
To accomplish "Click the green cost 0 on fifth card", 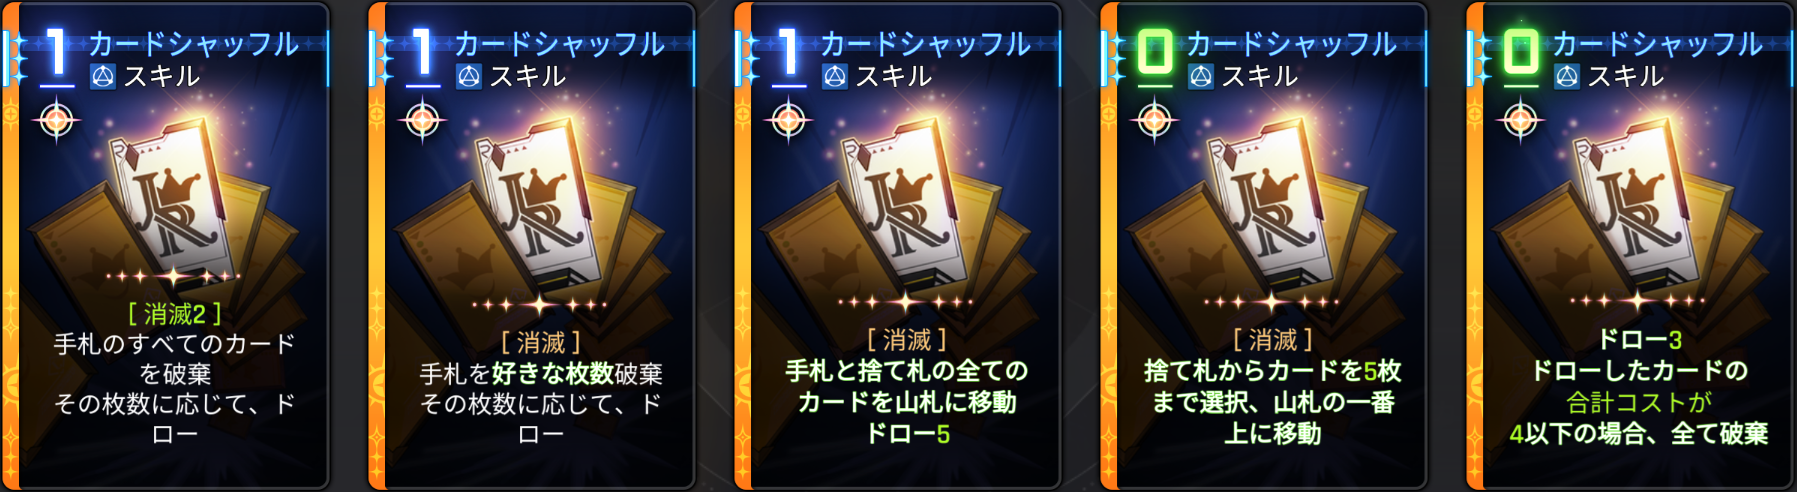I will coord(1521,51).
